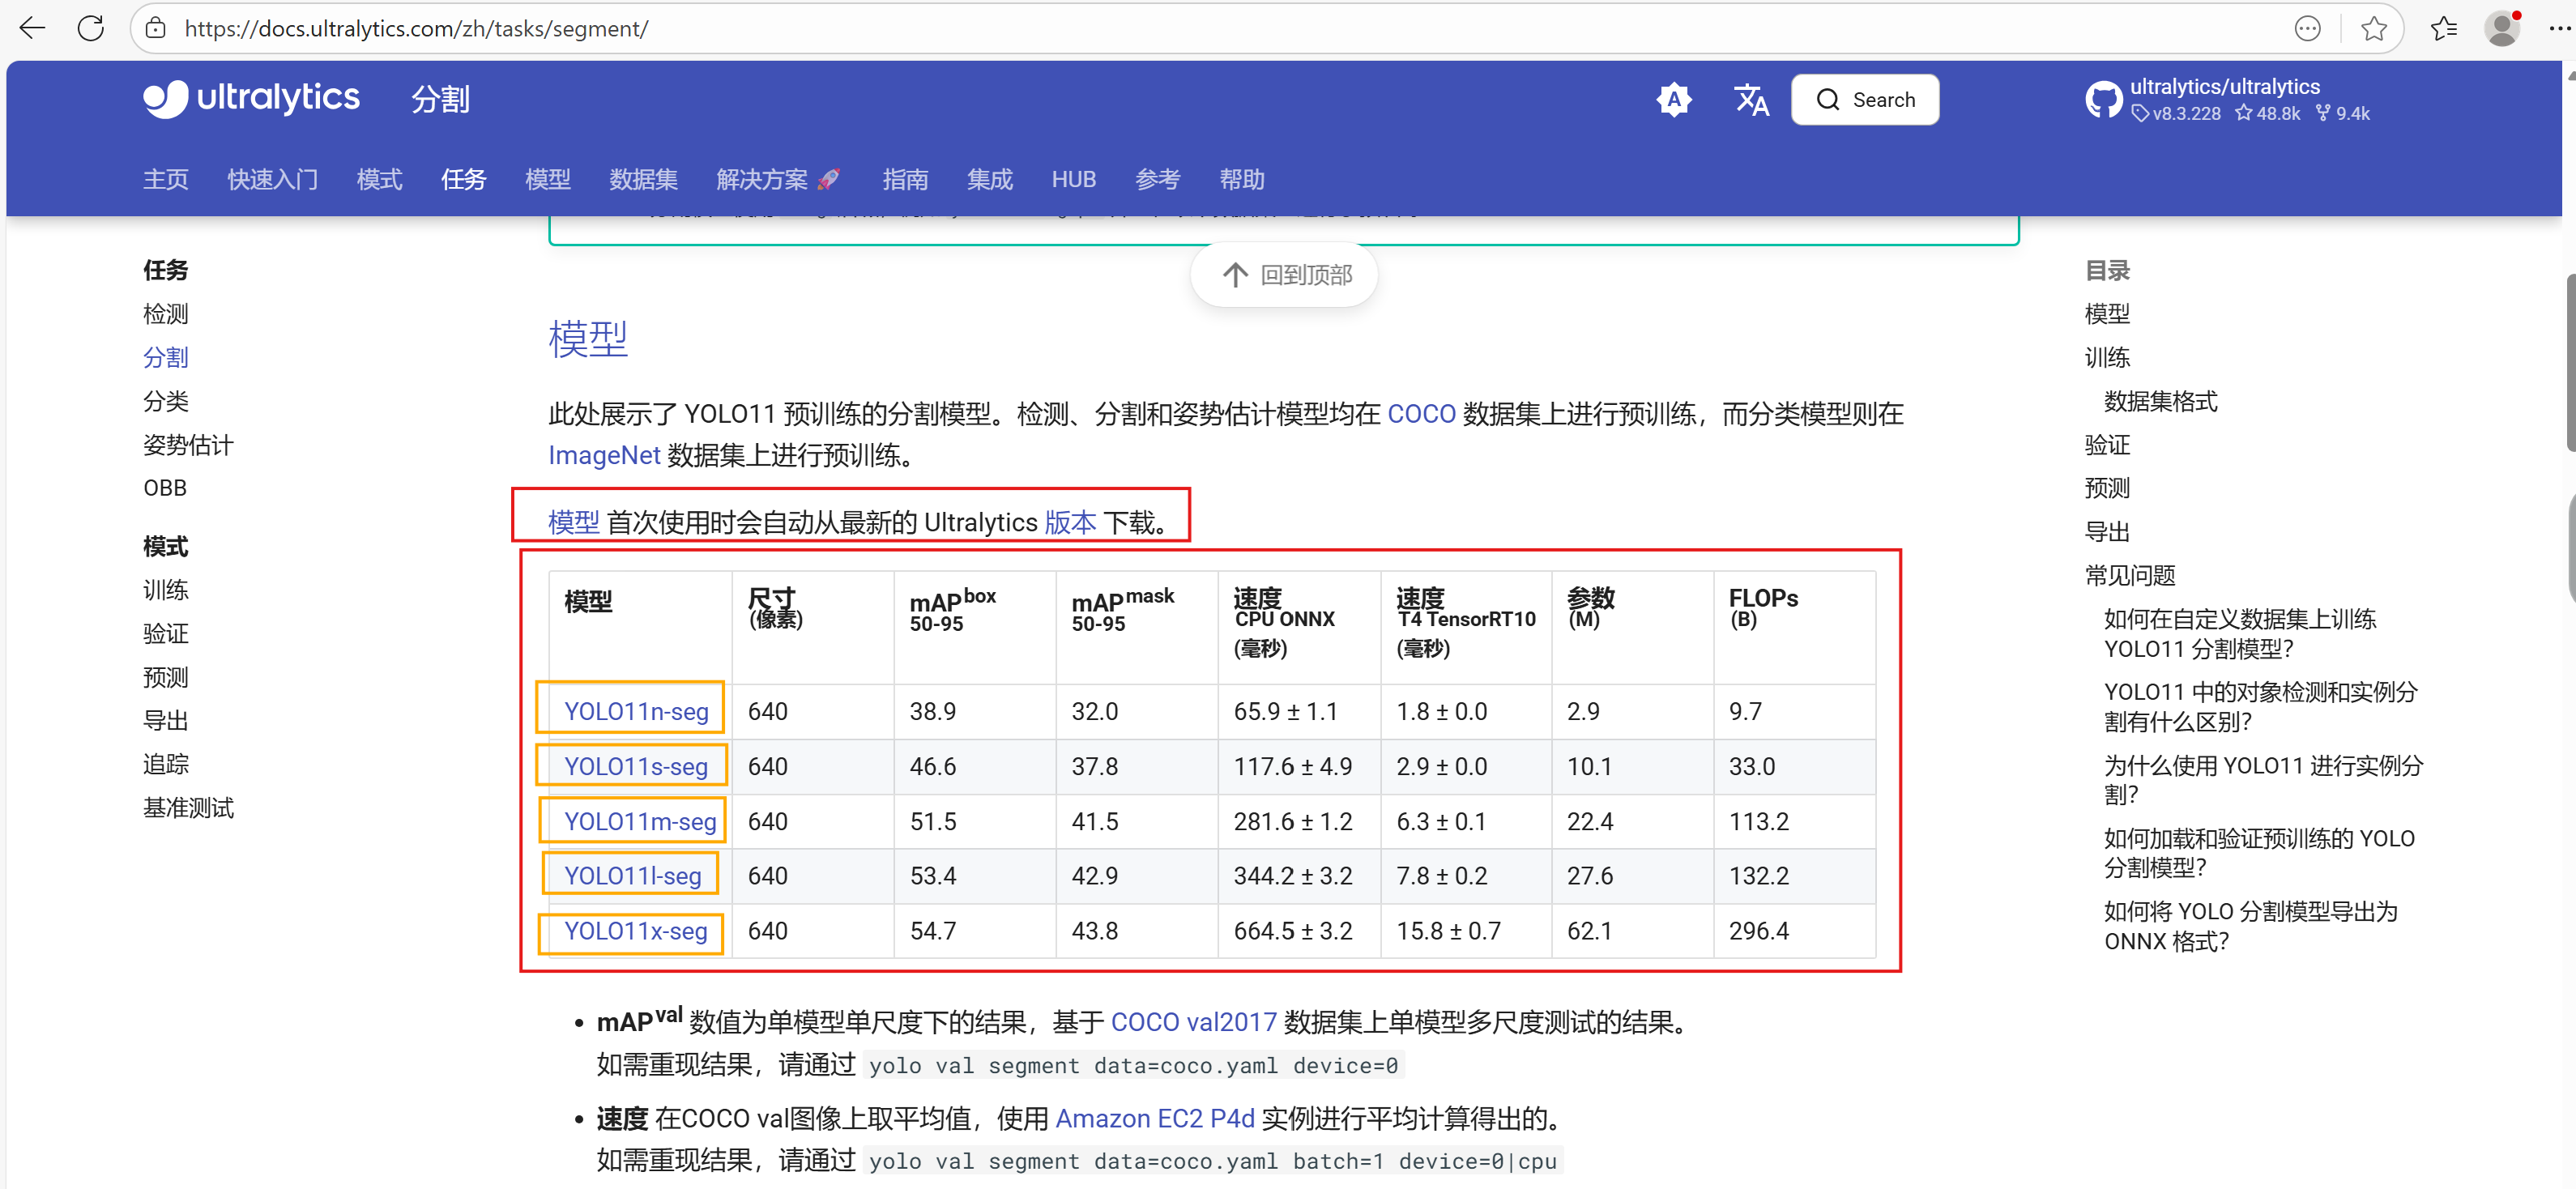
Task: Select OBB in the left sidebar
Action: [164, 488]
